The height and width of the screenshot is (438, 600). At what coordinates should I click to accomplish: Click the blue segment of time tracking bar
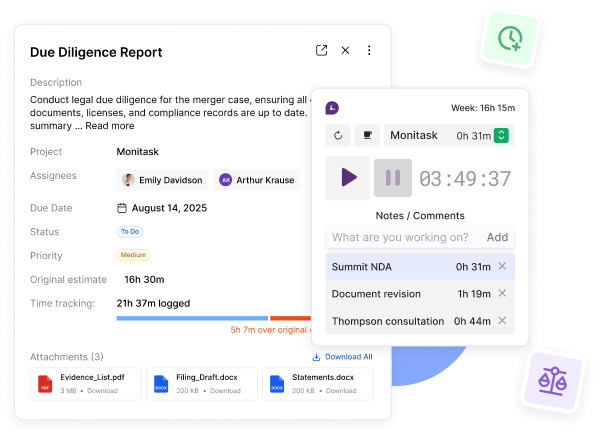point(192,318)
